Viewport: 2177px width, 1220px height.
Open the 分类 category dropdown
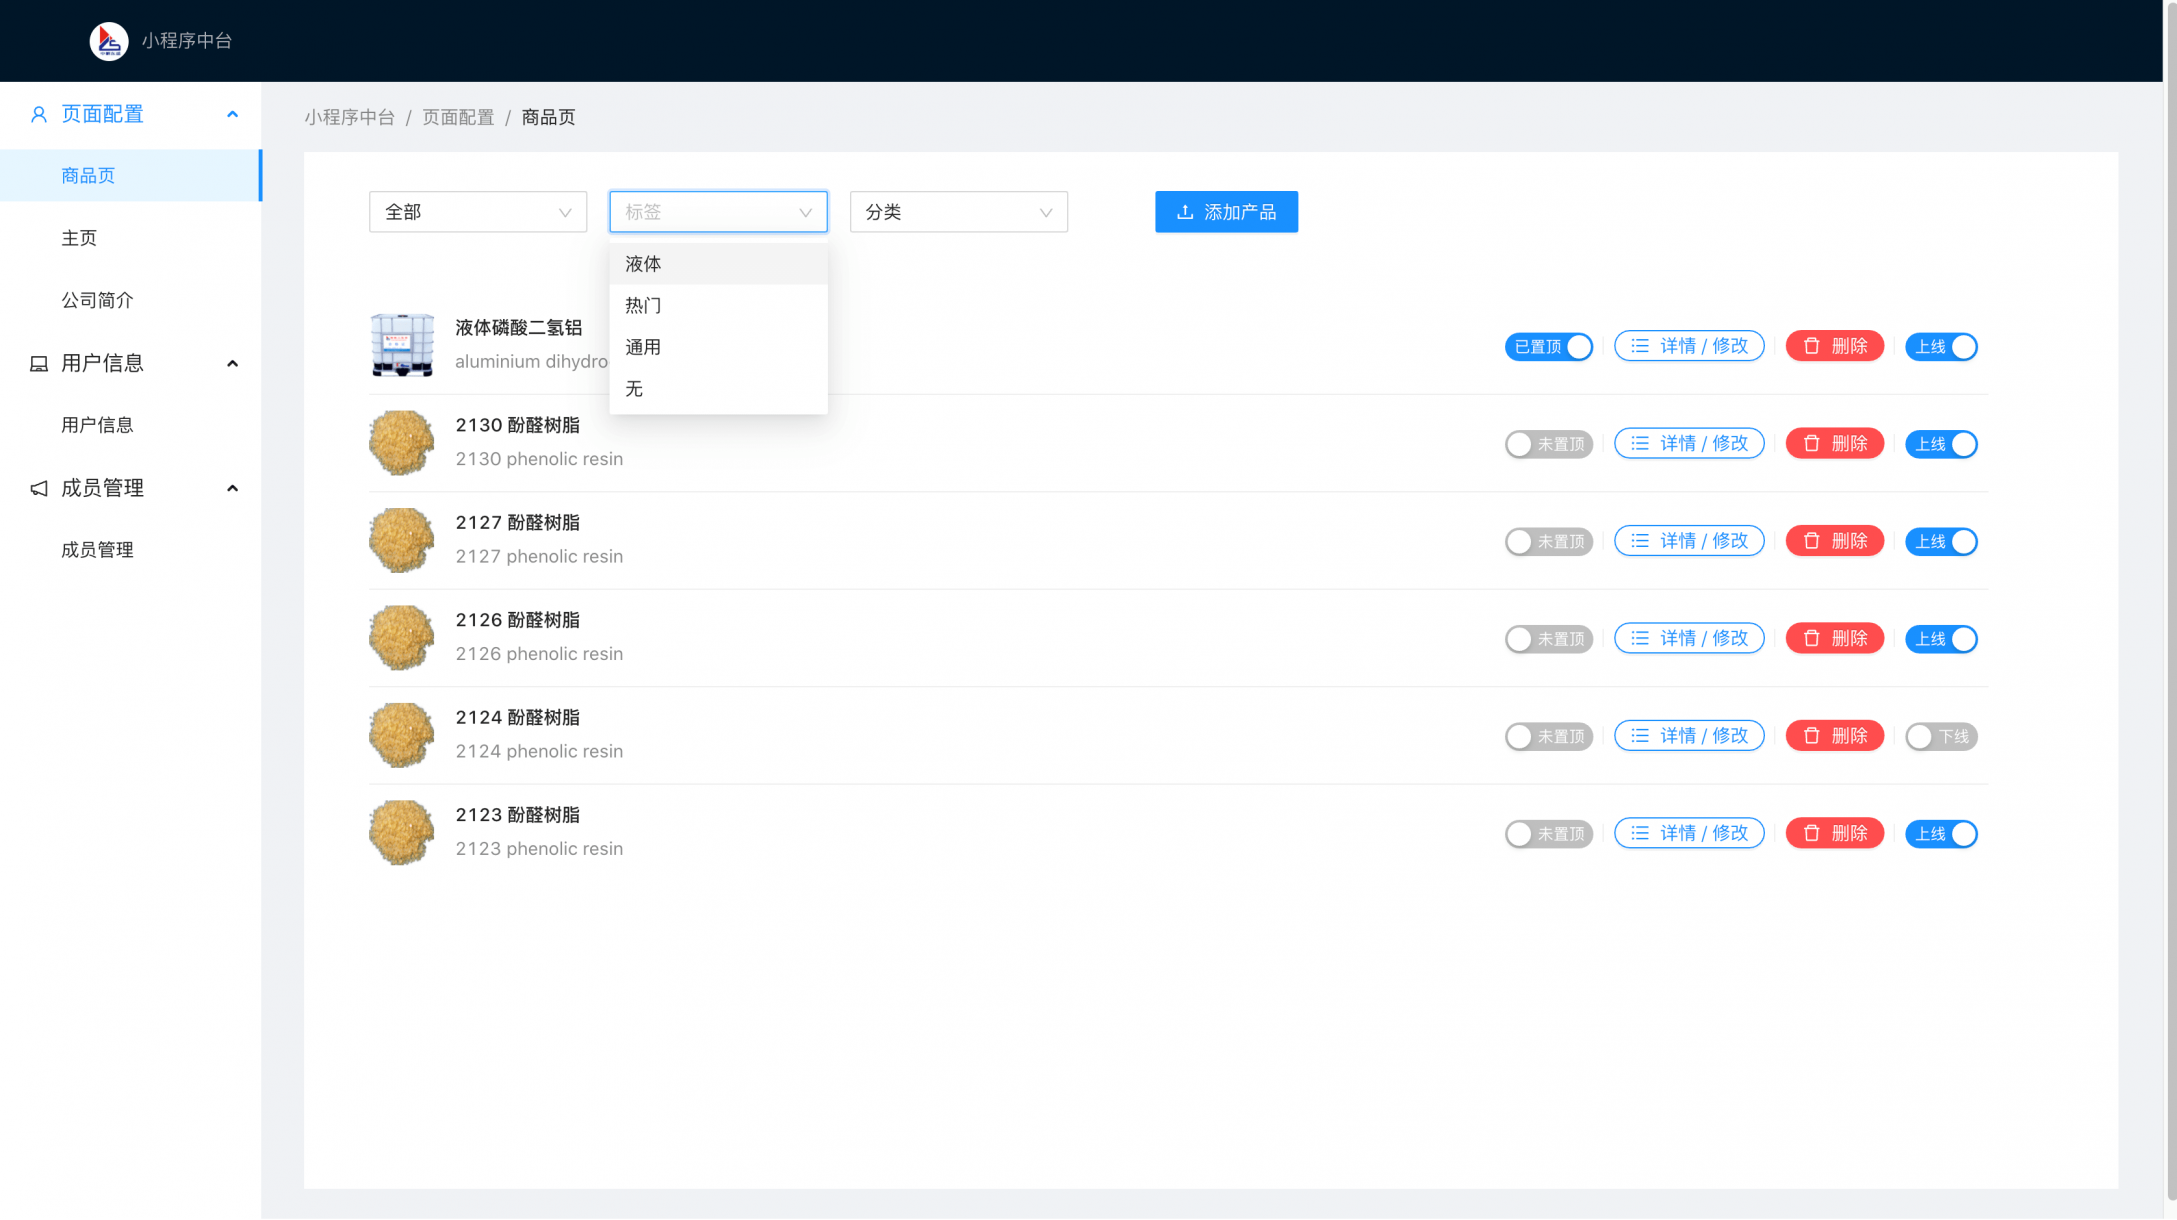pyautogui.click(x=958, y=212)
